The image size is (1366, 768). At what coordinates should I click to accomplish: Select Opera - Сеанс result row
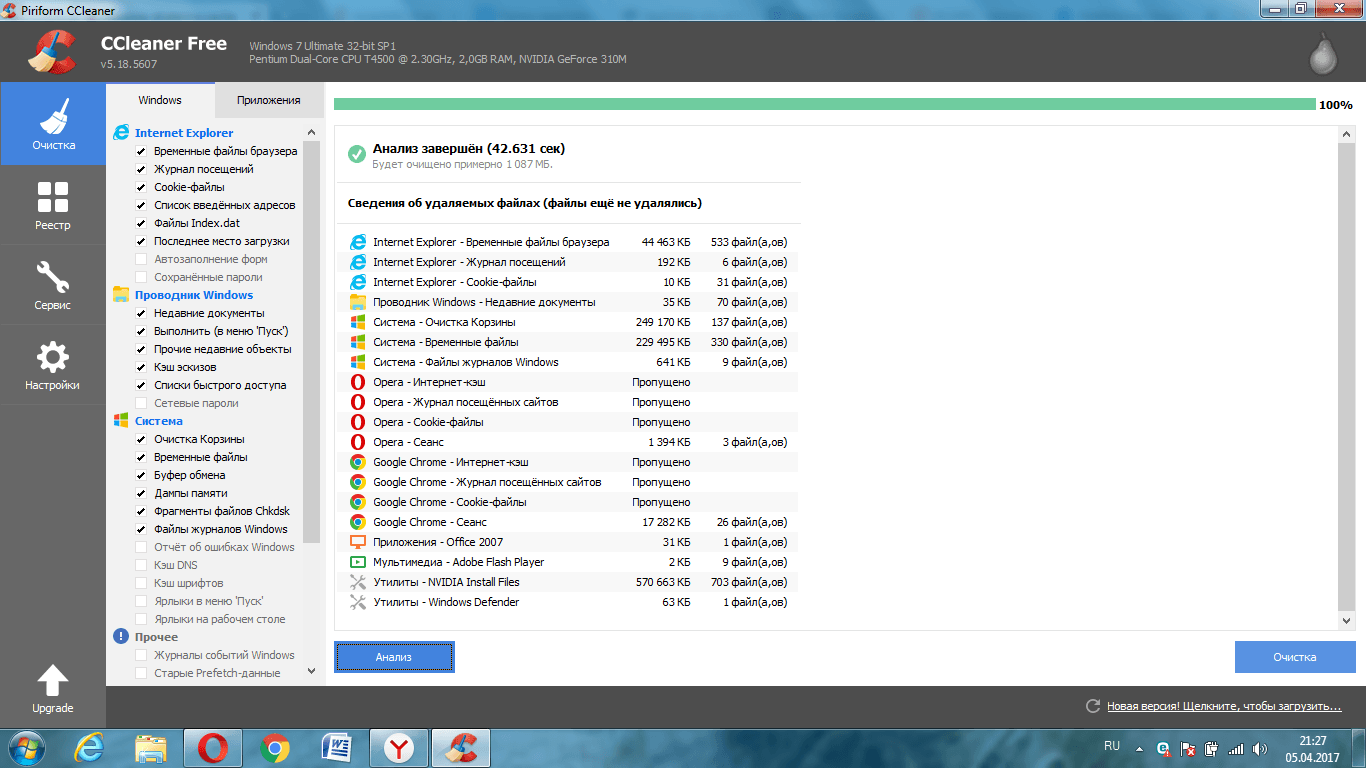pyautogui.click(x=569, y=442)
